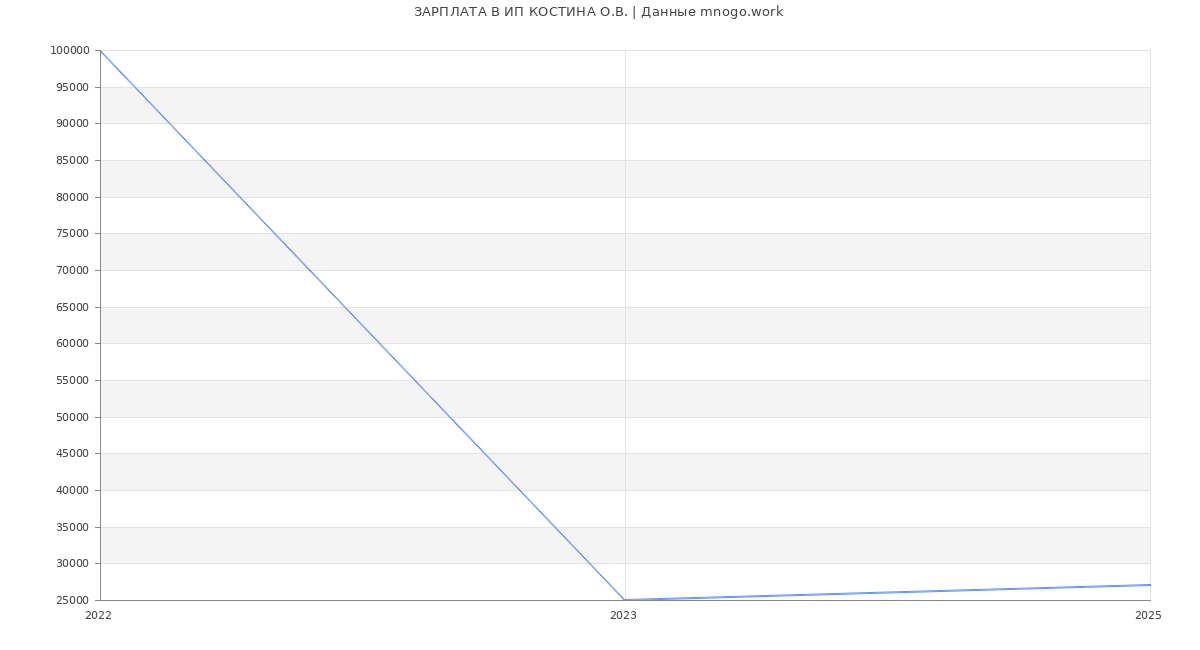Select the 100000 y-axis label
Viewport: 1200px width, 650px height.
click(69, 51)
